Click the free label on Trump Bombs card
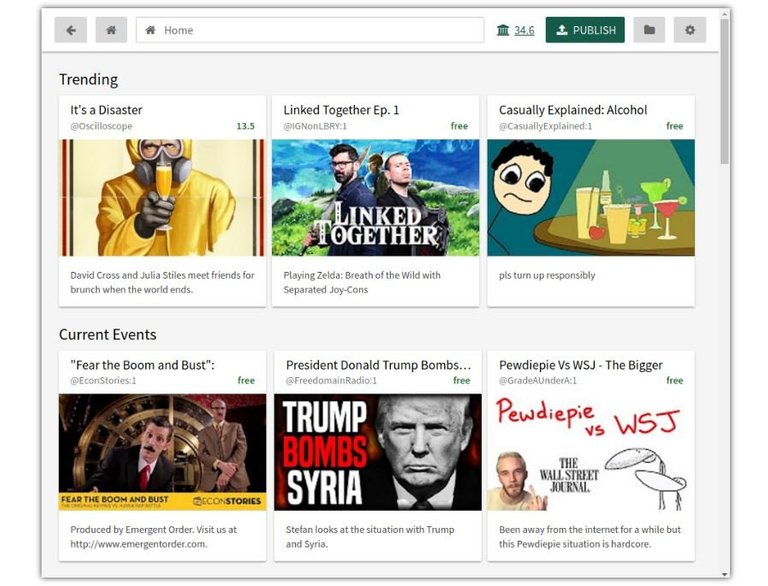 [461, 380]
